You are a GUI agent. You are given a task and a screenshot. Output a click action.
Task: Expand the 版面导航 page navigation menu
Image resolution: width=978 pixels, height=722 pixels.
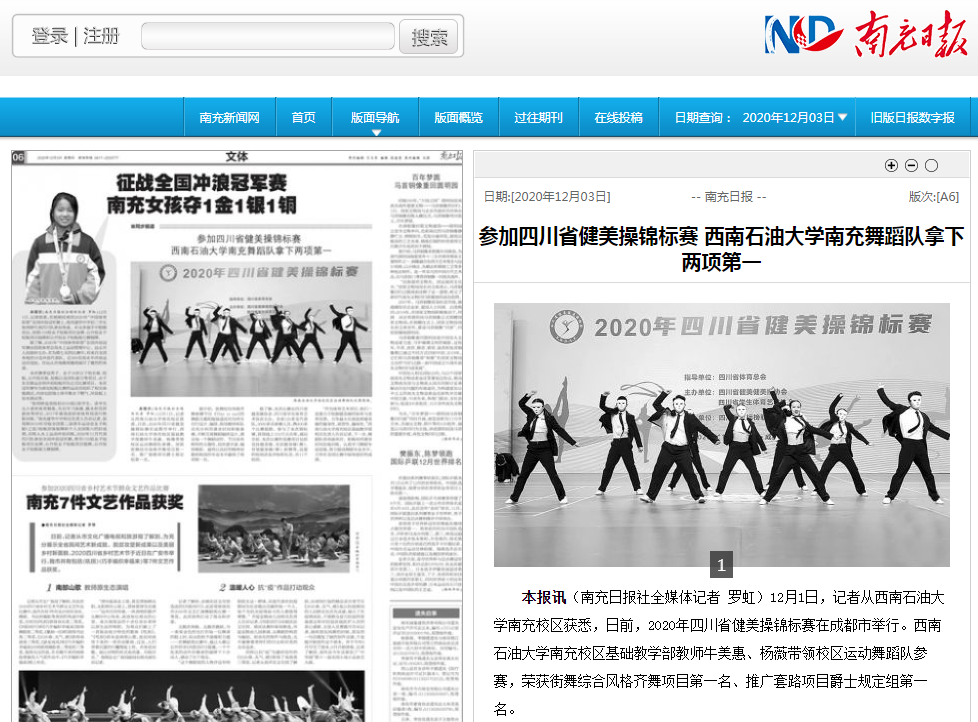coord(375,118)
